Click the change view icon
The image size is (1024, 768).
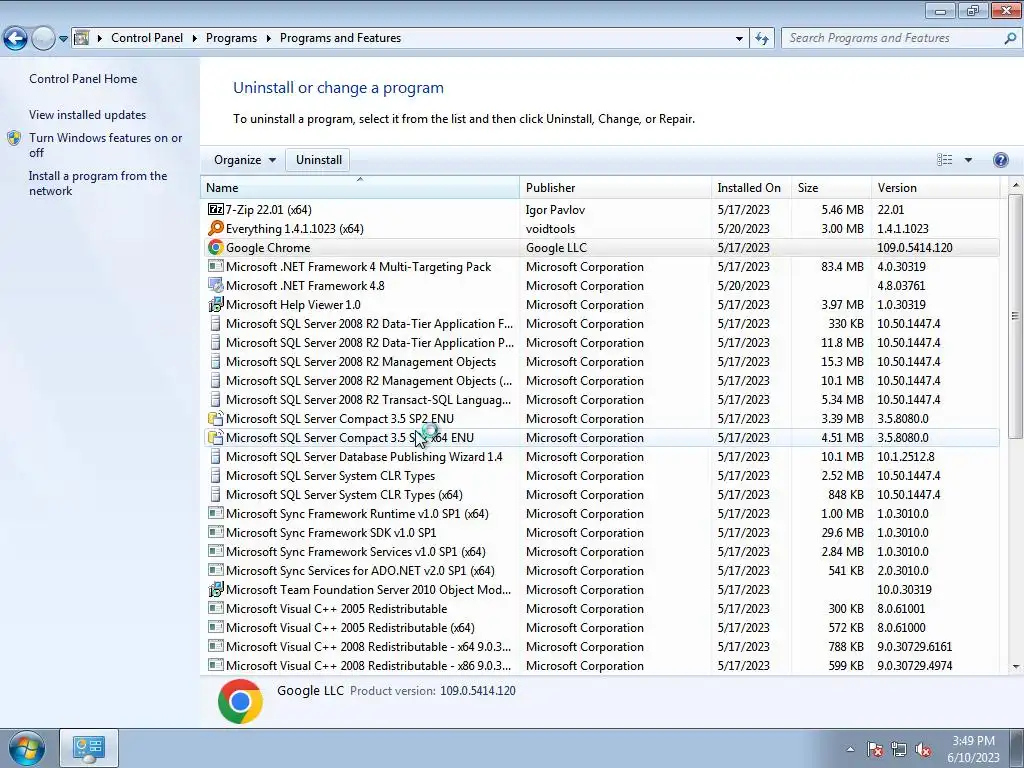point(944,160)
